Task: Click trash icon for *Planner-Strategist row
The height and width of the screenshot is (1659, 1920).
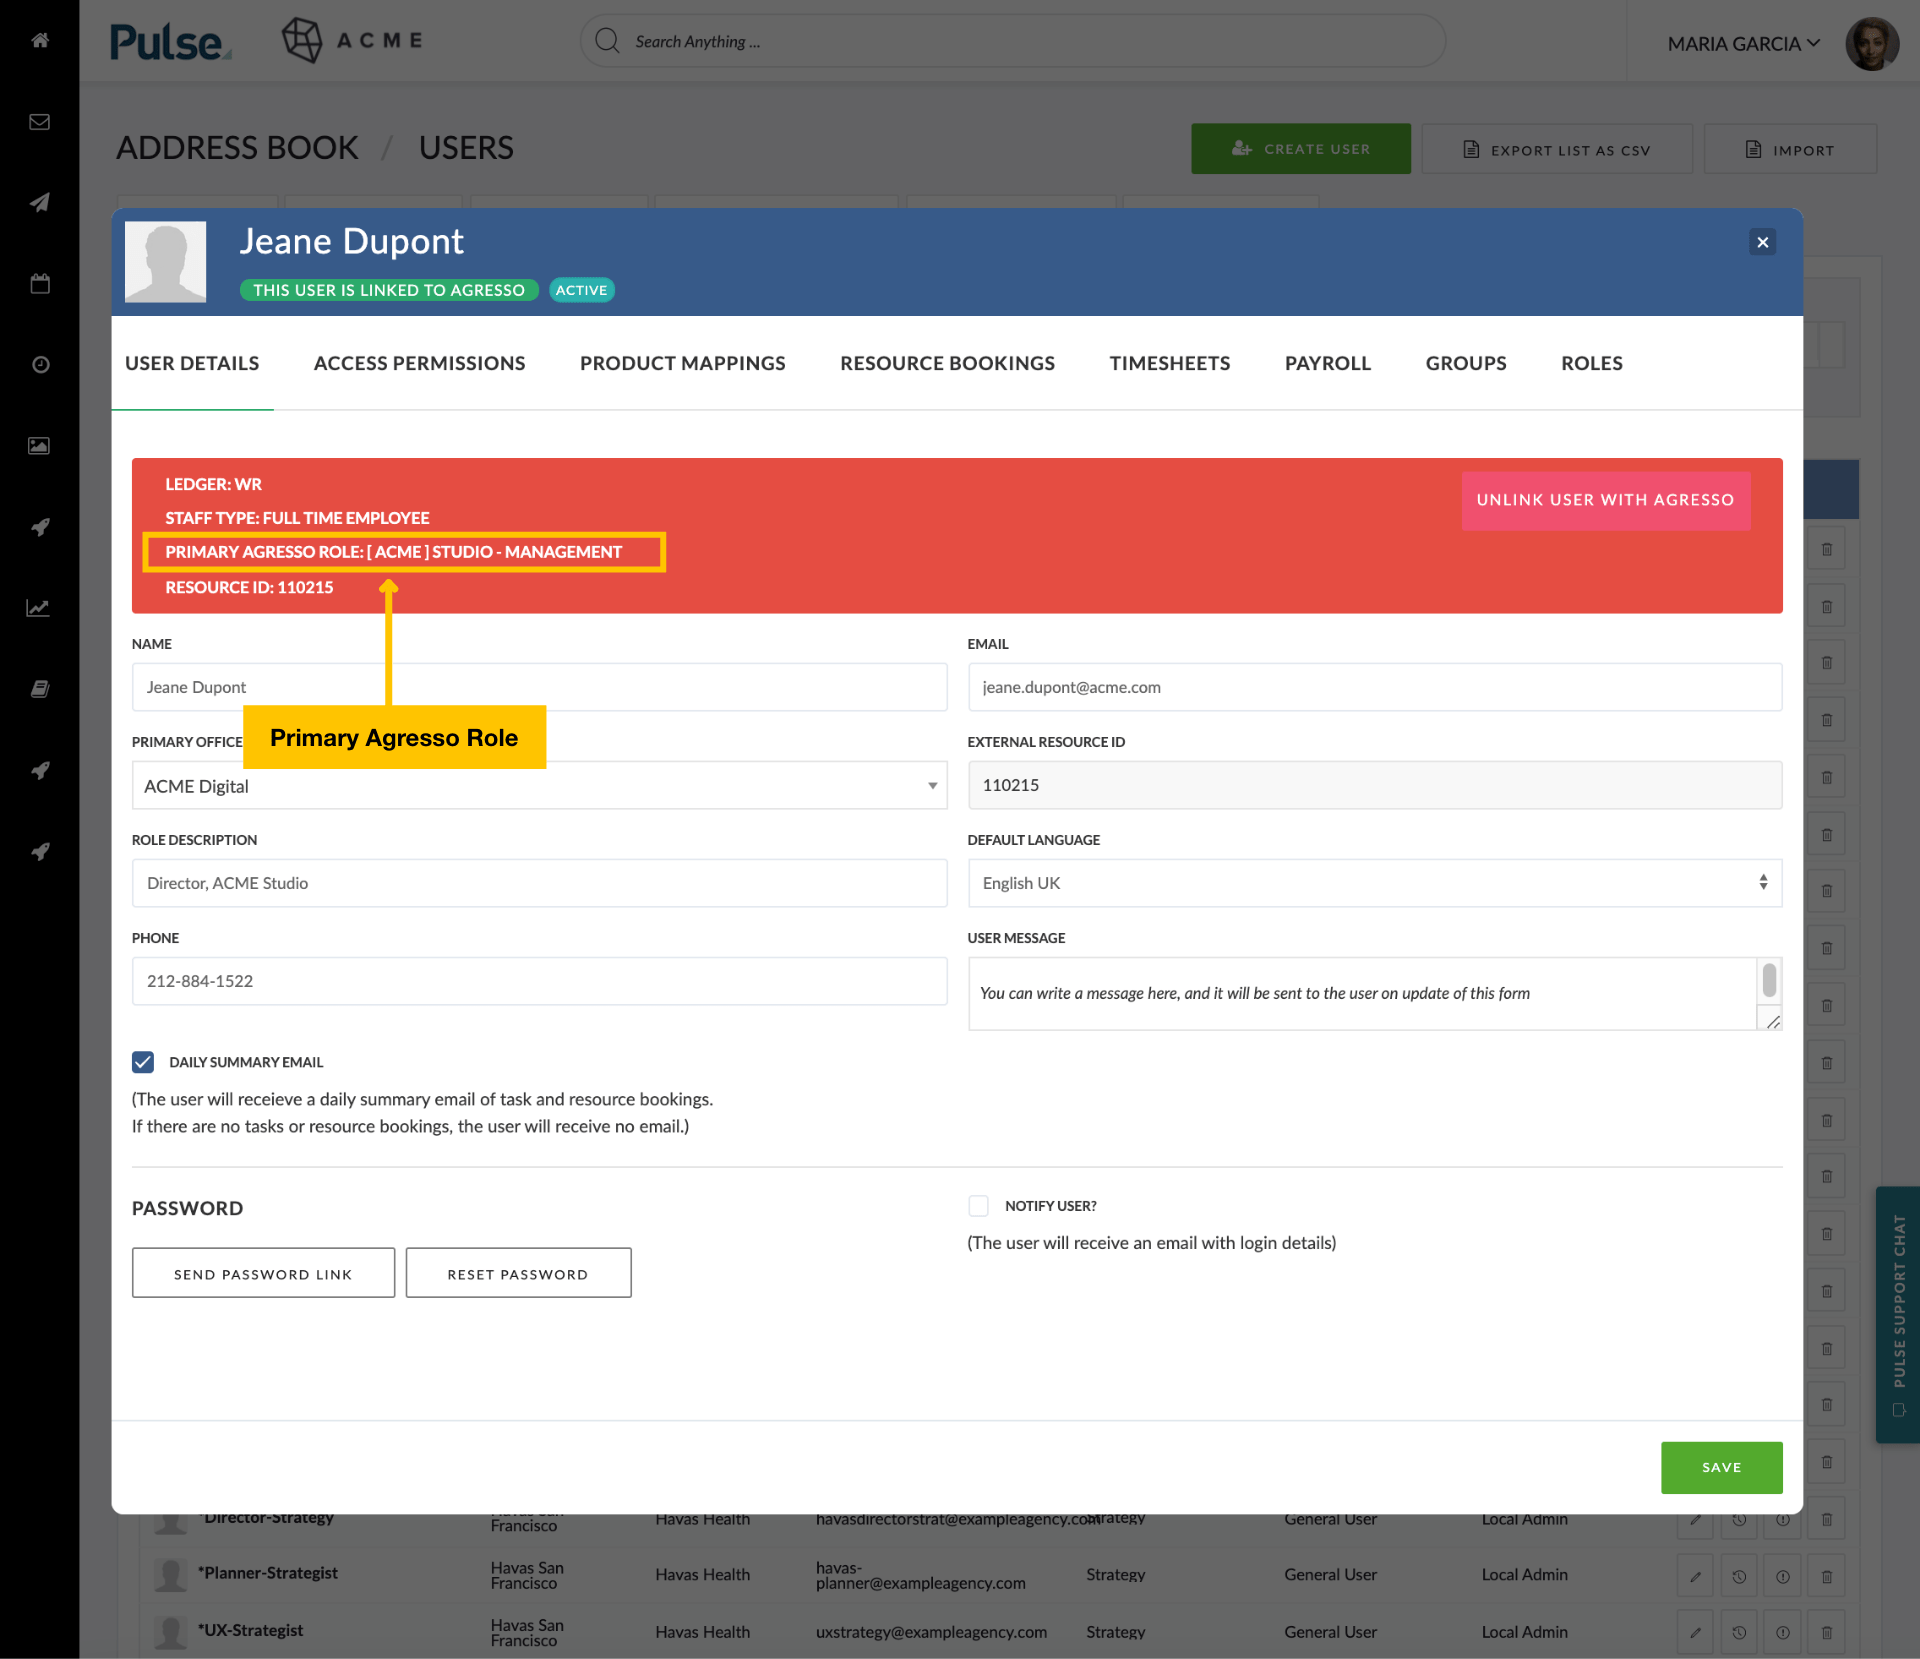Action: click(x=1827, y=1576)
